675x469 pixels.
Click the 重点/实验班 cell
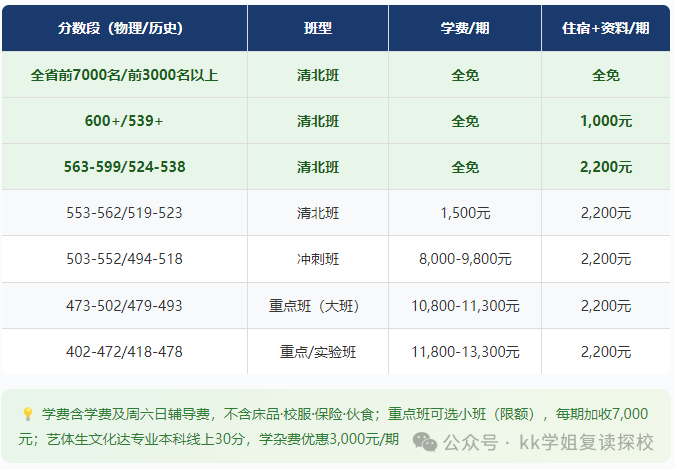(318, 352)
